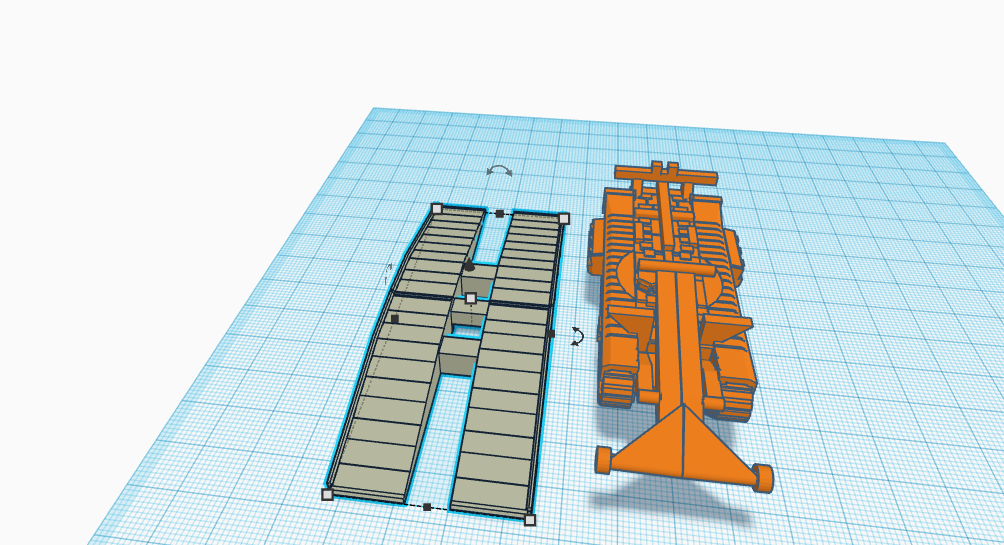Click white corner handle at the front-left corner

[327, 494]
